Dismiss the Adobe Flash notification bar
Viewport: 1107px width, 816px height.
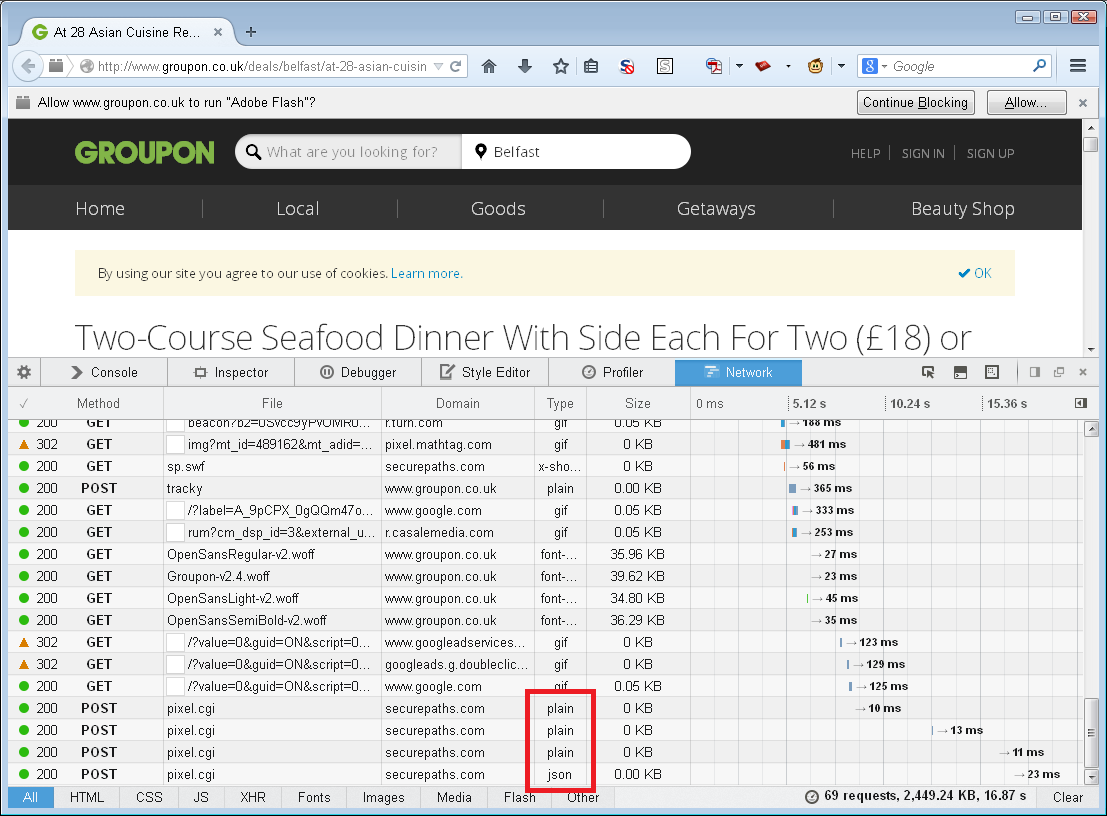click(1083, 103)
